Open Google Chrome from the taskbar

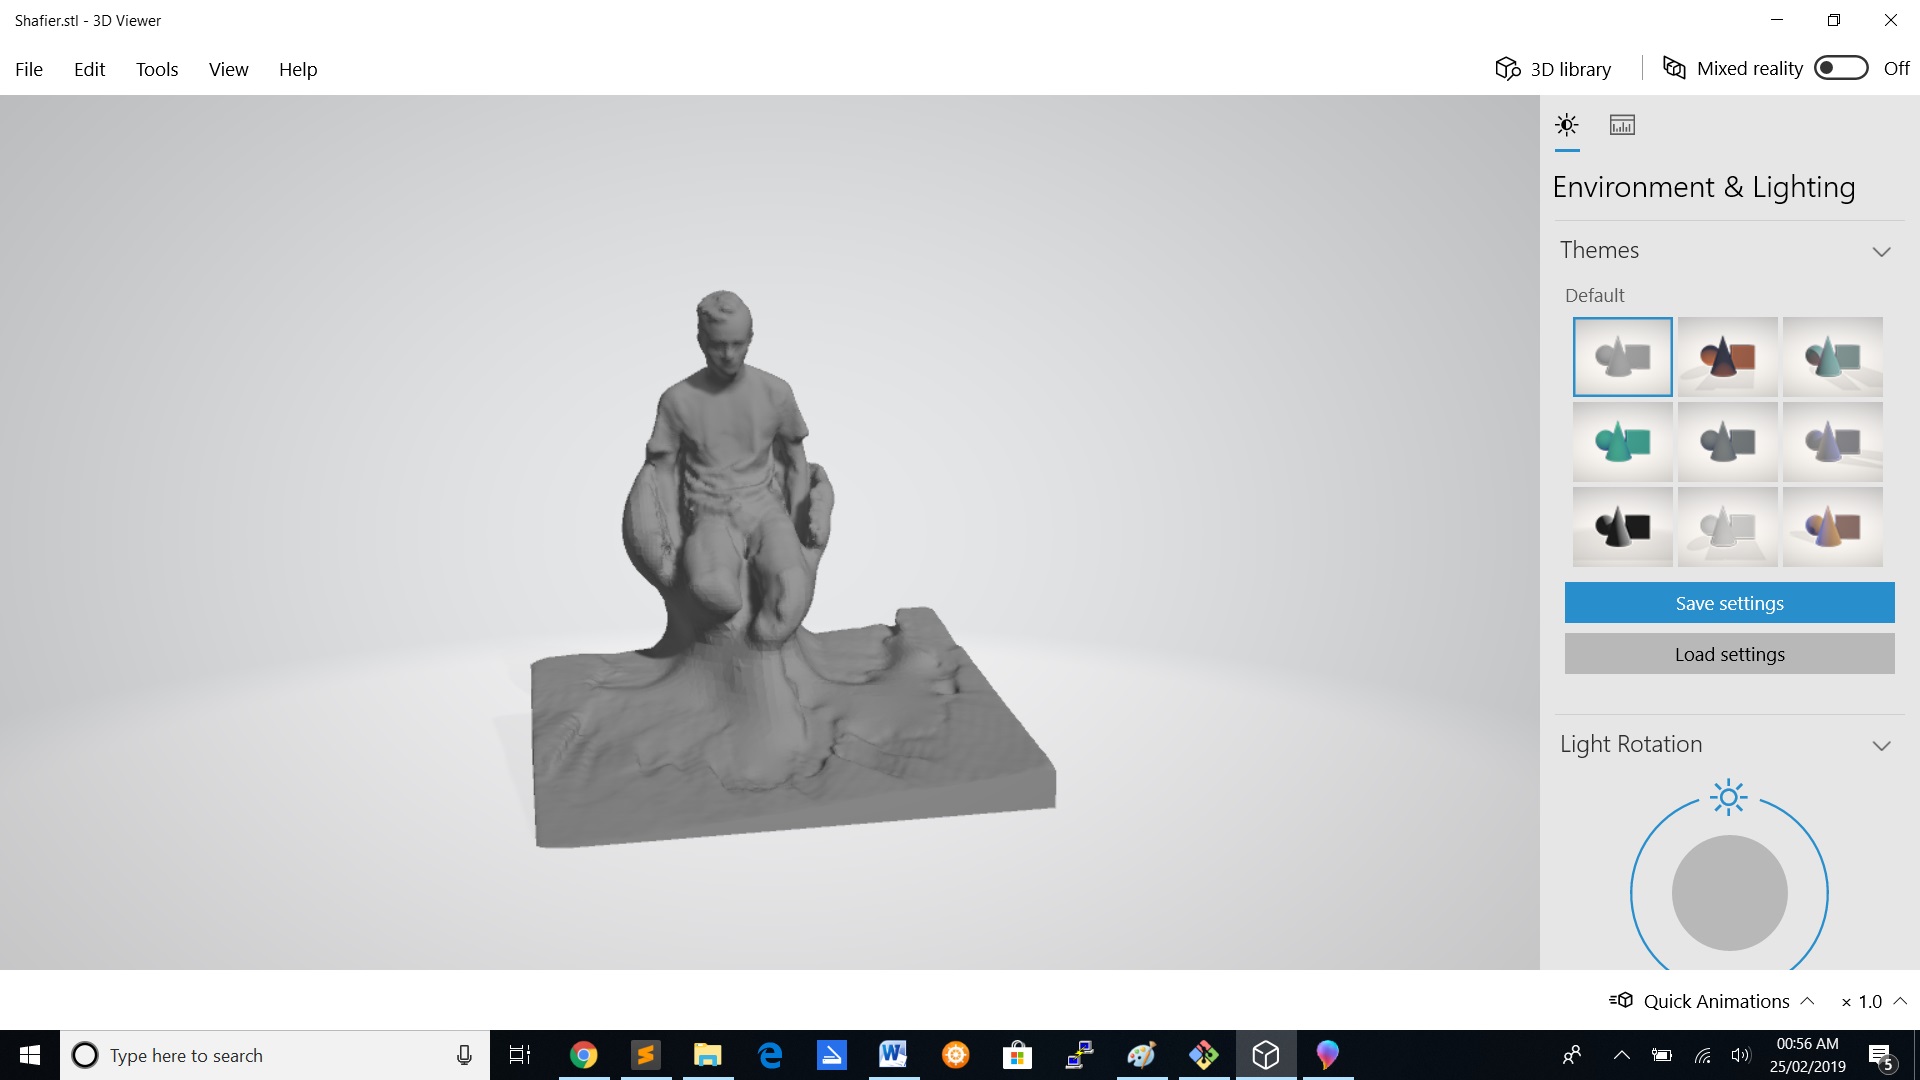tap(583, 1054)
